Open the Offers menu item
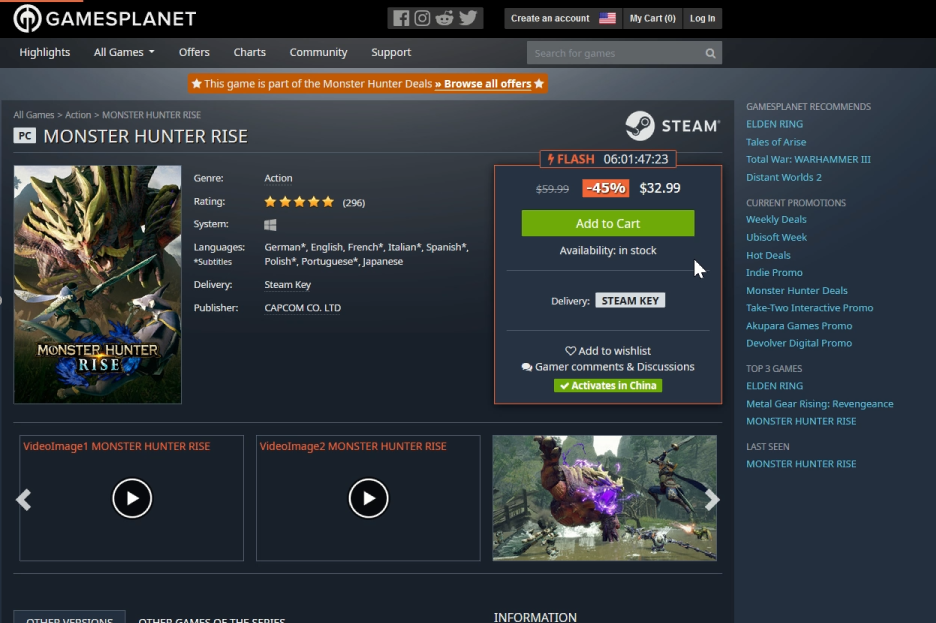 [194, 53]
